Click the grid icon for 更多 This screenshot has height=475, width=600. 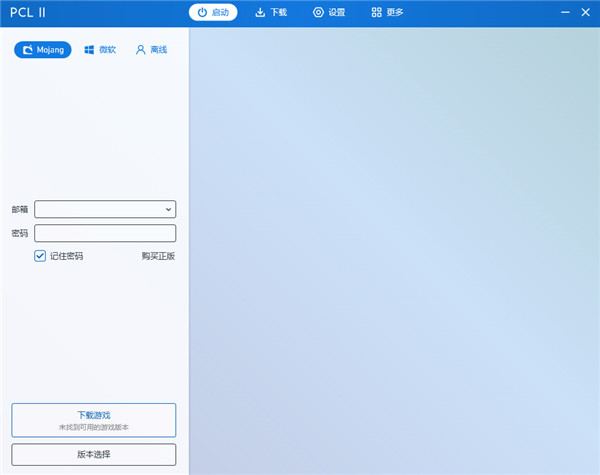pos(376,13)
